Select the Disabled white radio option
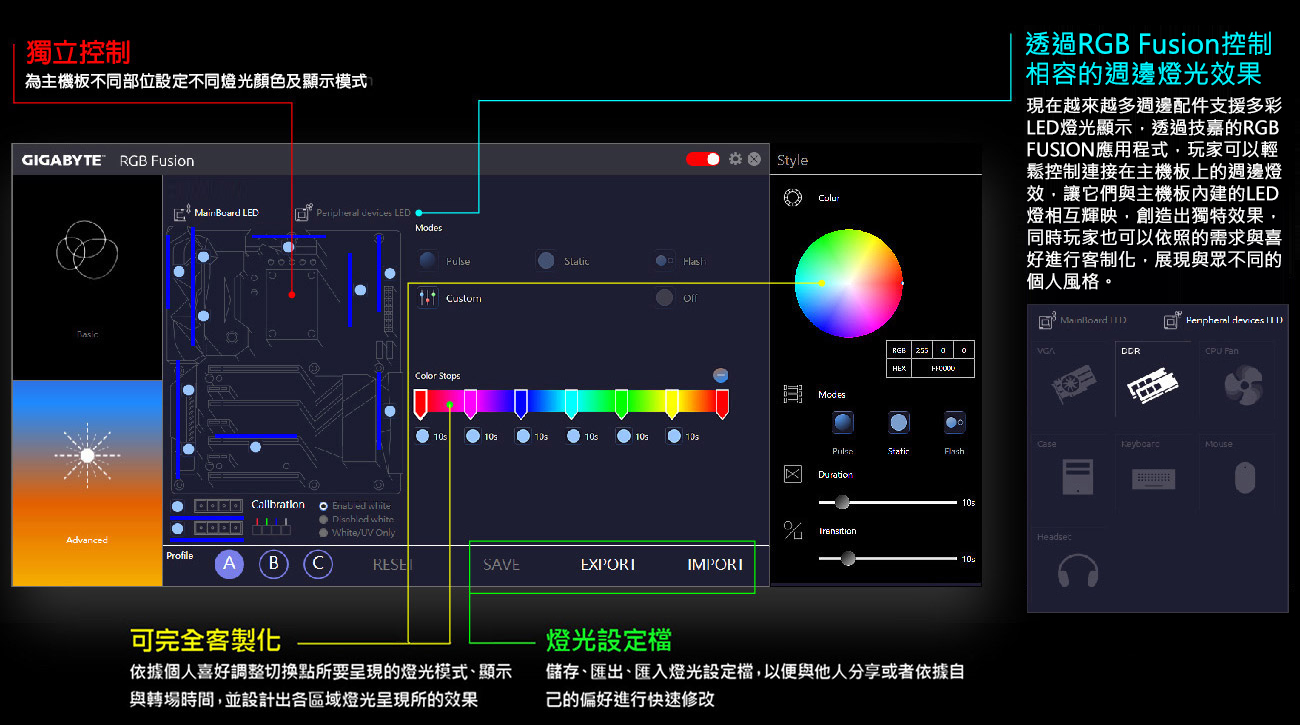The width and height of the screenshot is (1300, 725). (323, 520)
